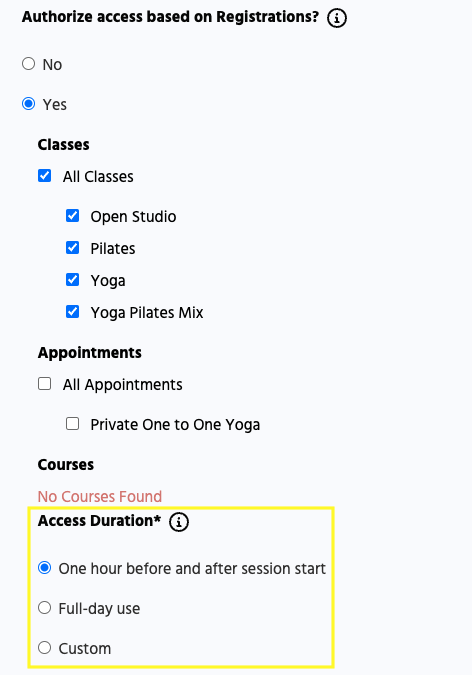Screen dimensions: 472x675
Task: Open info icon beside Authorize access question
Action: 337,18
